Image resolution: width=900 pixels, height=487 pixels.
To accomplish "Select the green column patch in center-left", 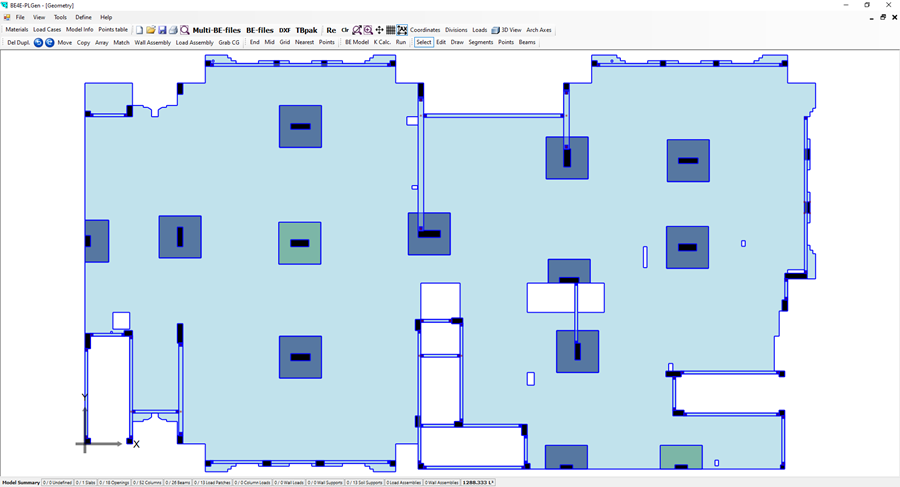I will coord(300,243).
